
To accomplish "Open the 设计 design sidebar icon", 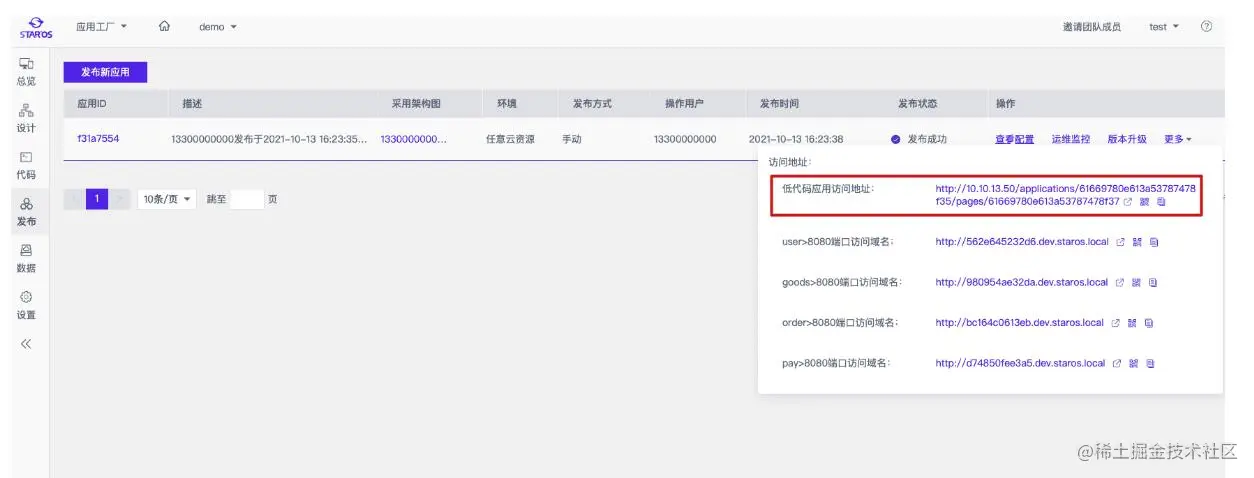I will [x=26, y=119].
